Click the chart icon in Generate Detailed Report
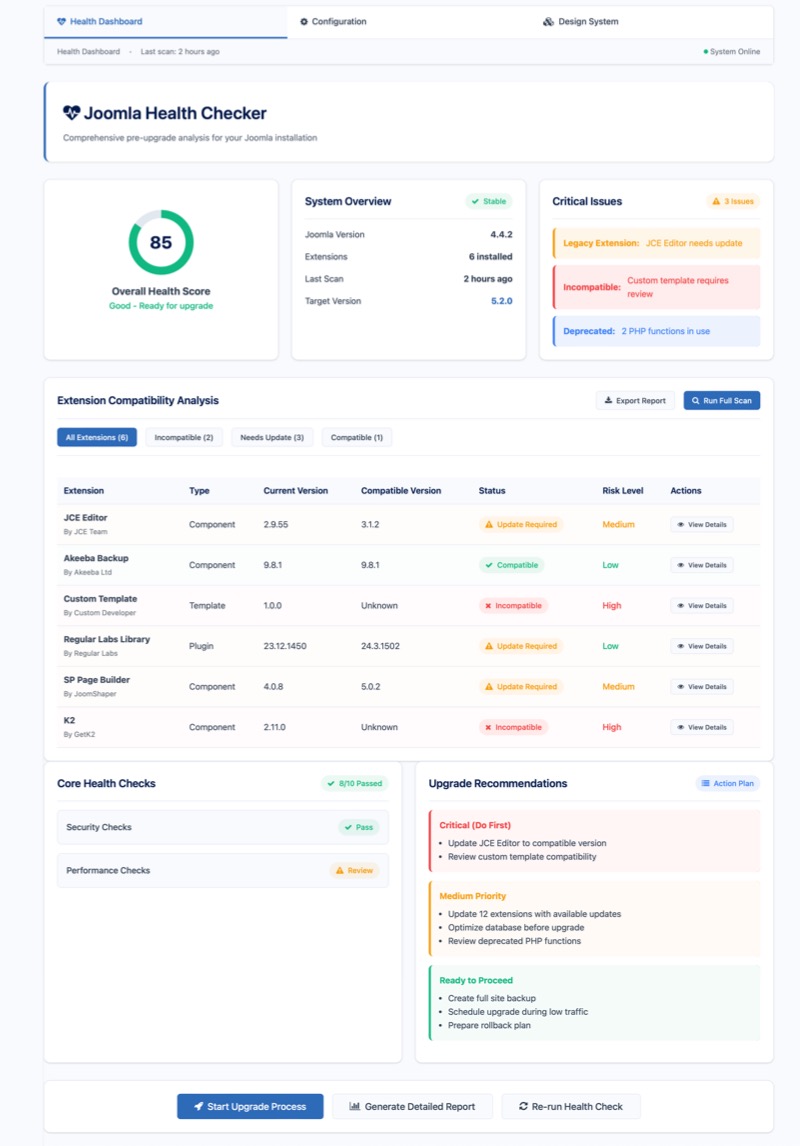800x1146 pixels. pyautogui.click(x=354, y=1106)
